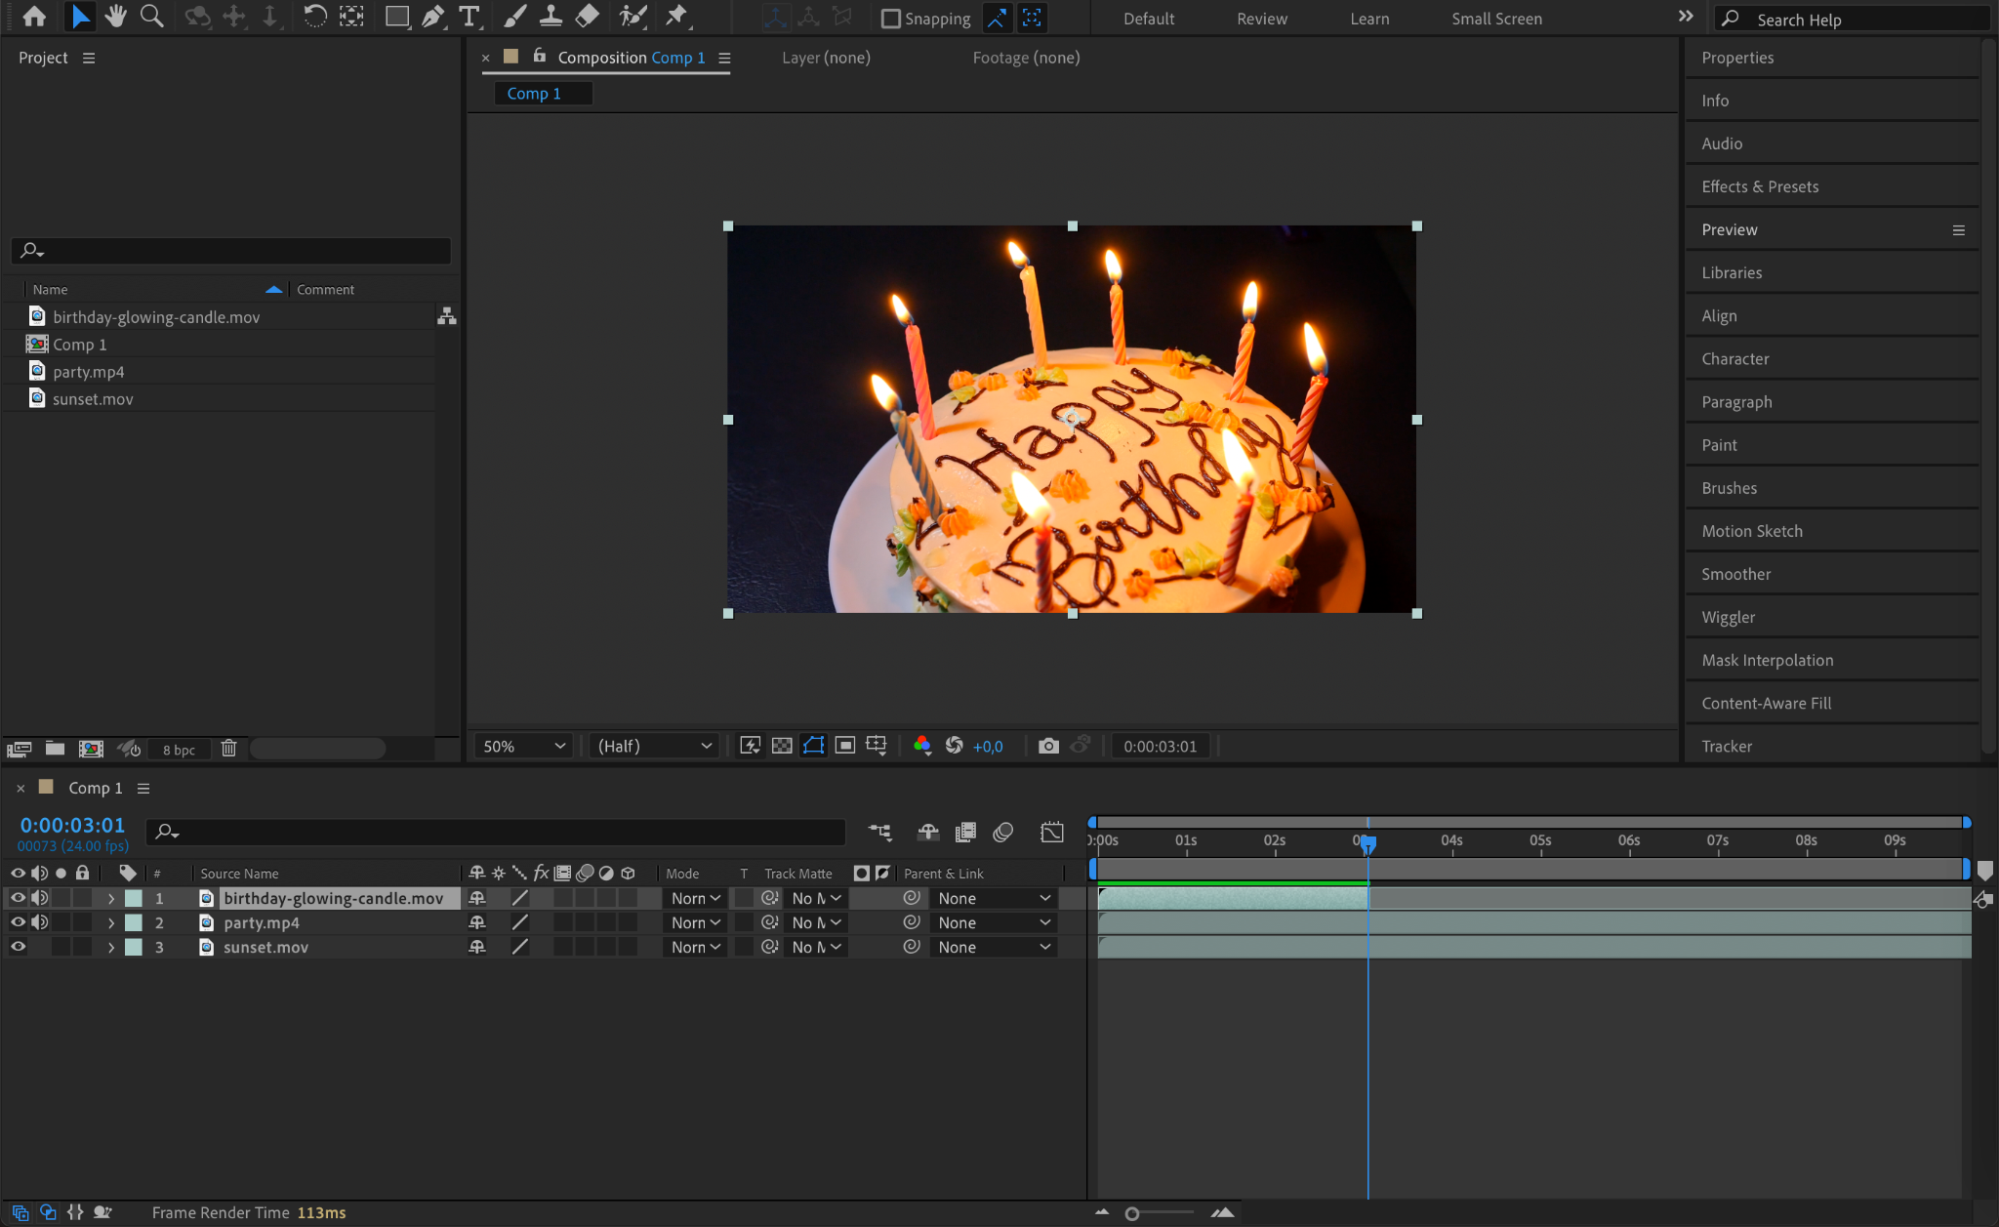Expand the birthday-glowing-candle.mov layer properties
1999x1227 pixels.
111,899
